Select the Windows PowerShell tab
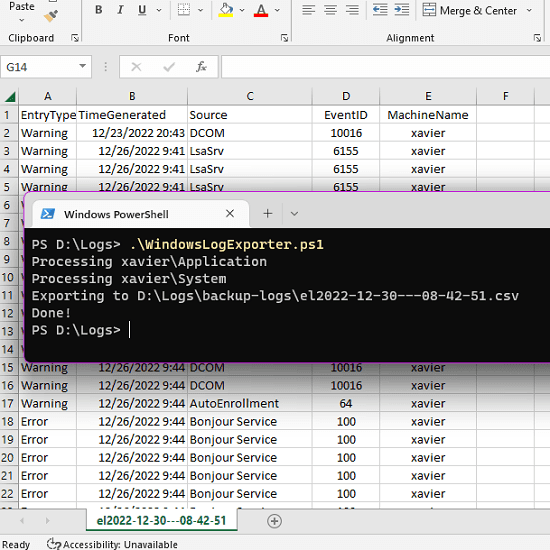 (x=141, y=214)
